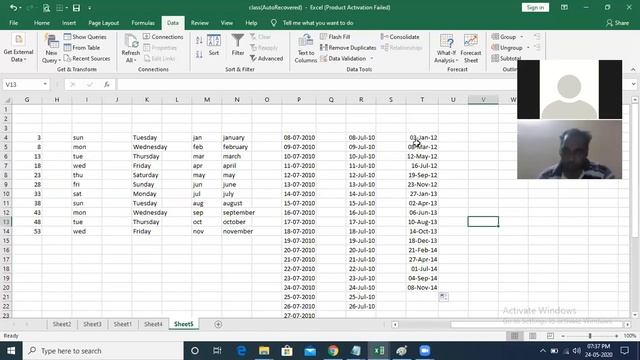Viewport: 640px width, 360px height.
Task: Click From Table
Action: tap(82, 48)
